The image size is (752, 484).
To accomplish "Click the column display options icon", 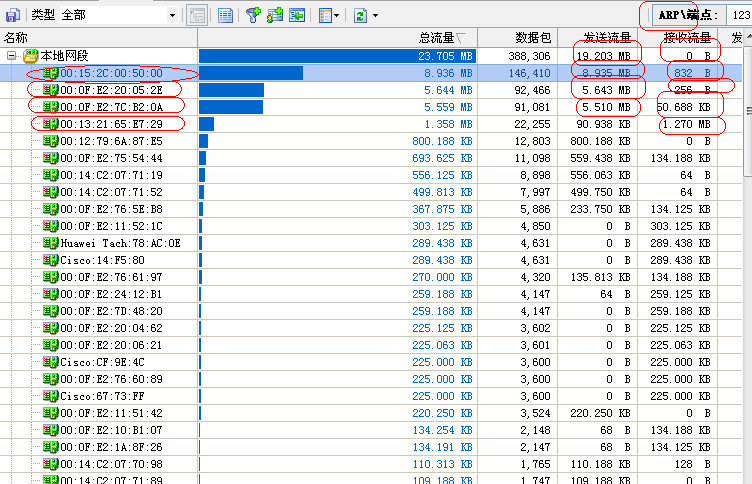I will [x=324, y=15].
